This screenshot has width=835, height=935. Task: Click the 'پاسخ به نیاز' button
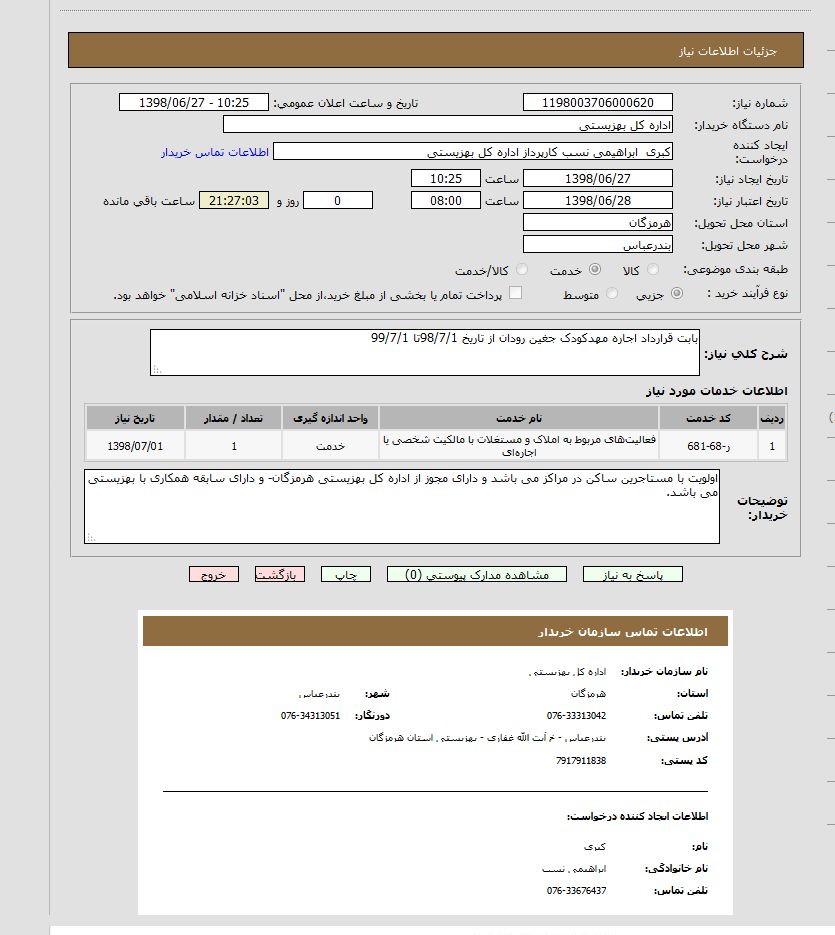click(633, 575)
